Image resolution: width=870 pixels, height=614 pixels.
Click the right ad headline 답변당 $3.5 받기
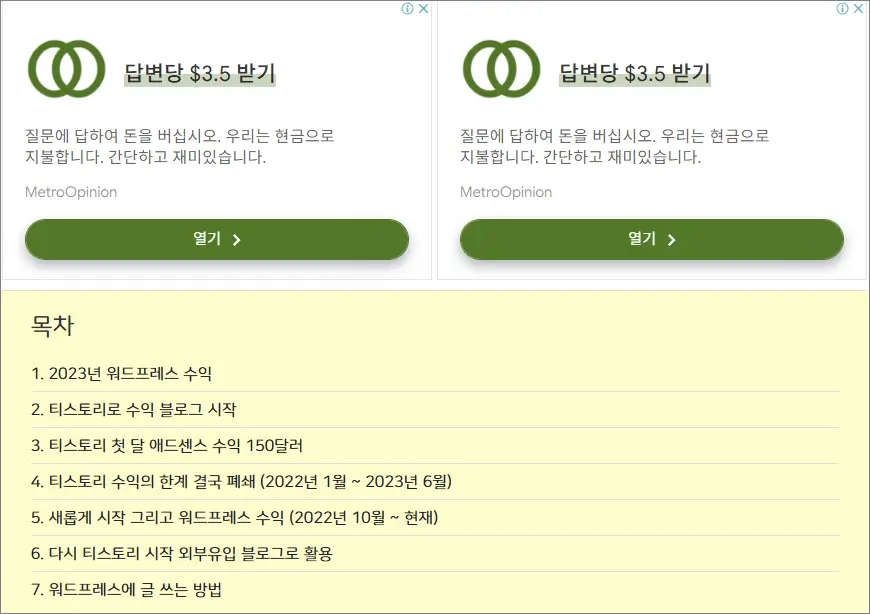coord(634,73)
